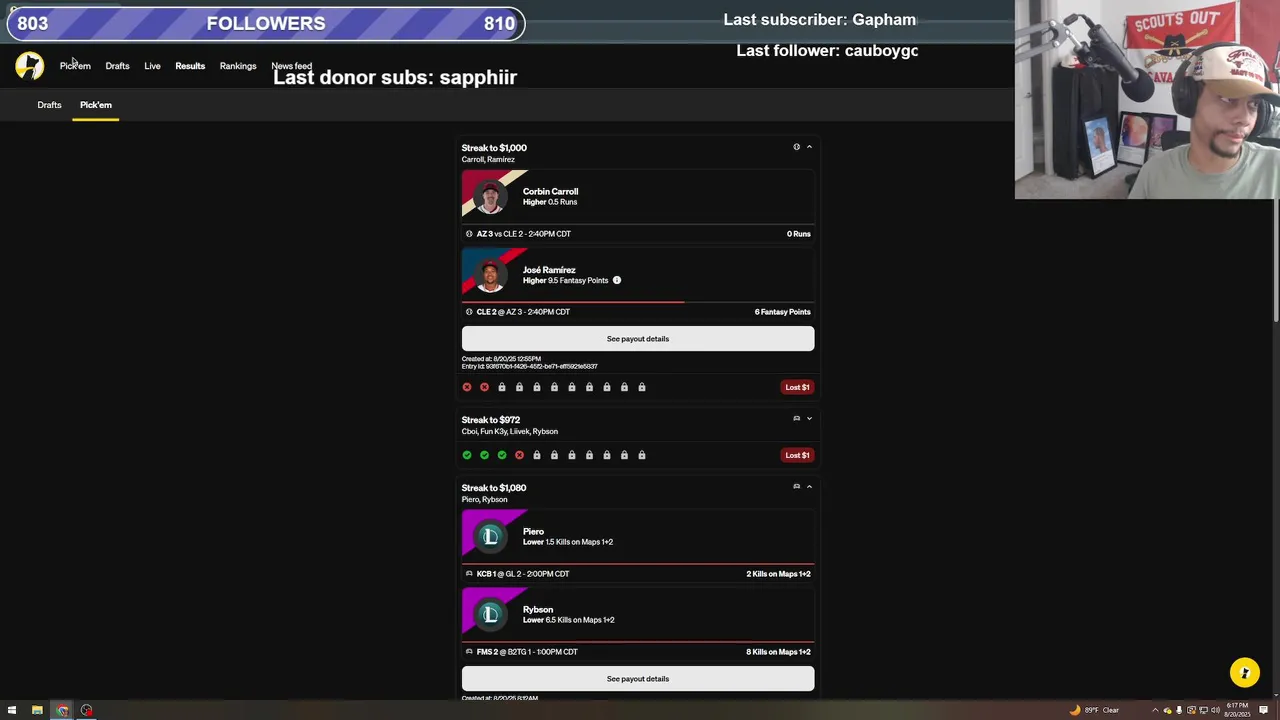Click the baseball icon beside AZ 3 vs CLE 2
Viewport: 1280px width, 720px height.
(x=469, y=234)
